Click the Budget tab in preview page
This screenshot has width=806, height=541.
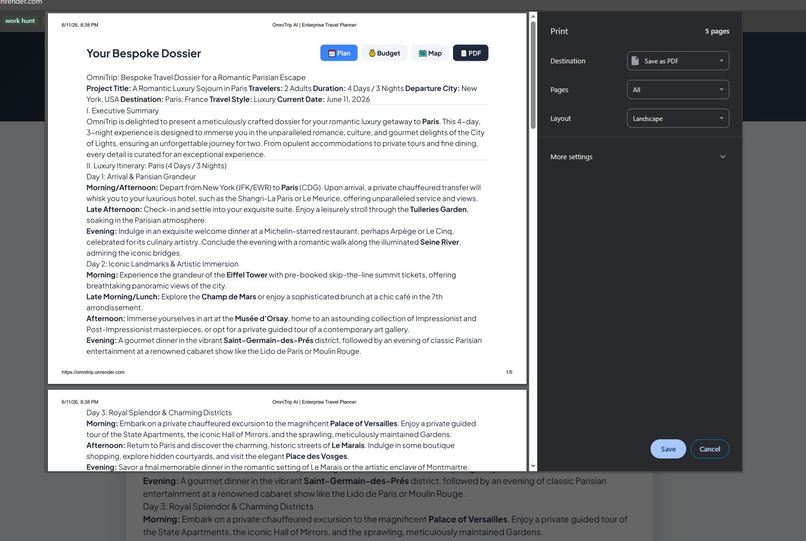point(384,53)
